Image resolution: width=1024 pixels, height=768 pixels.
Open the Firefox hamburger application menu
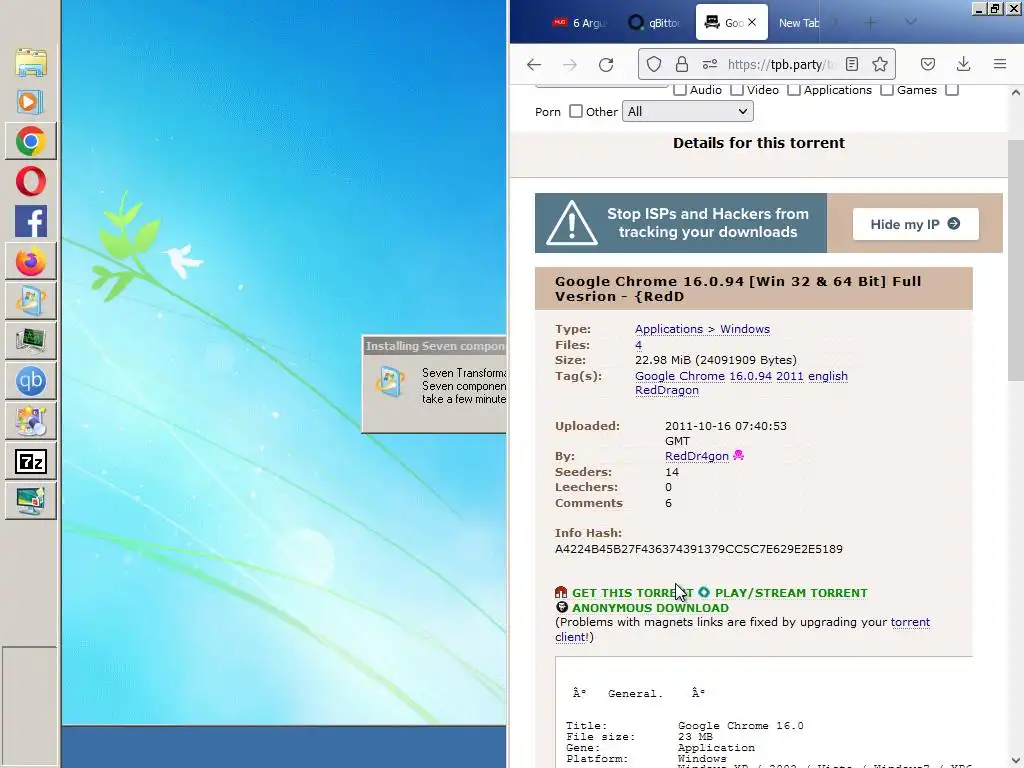[x=1000, y=64]
